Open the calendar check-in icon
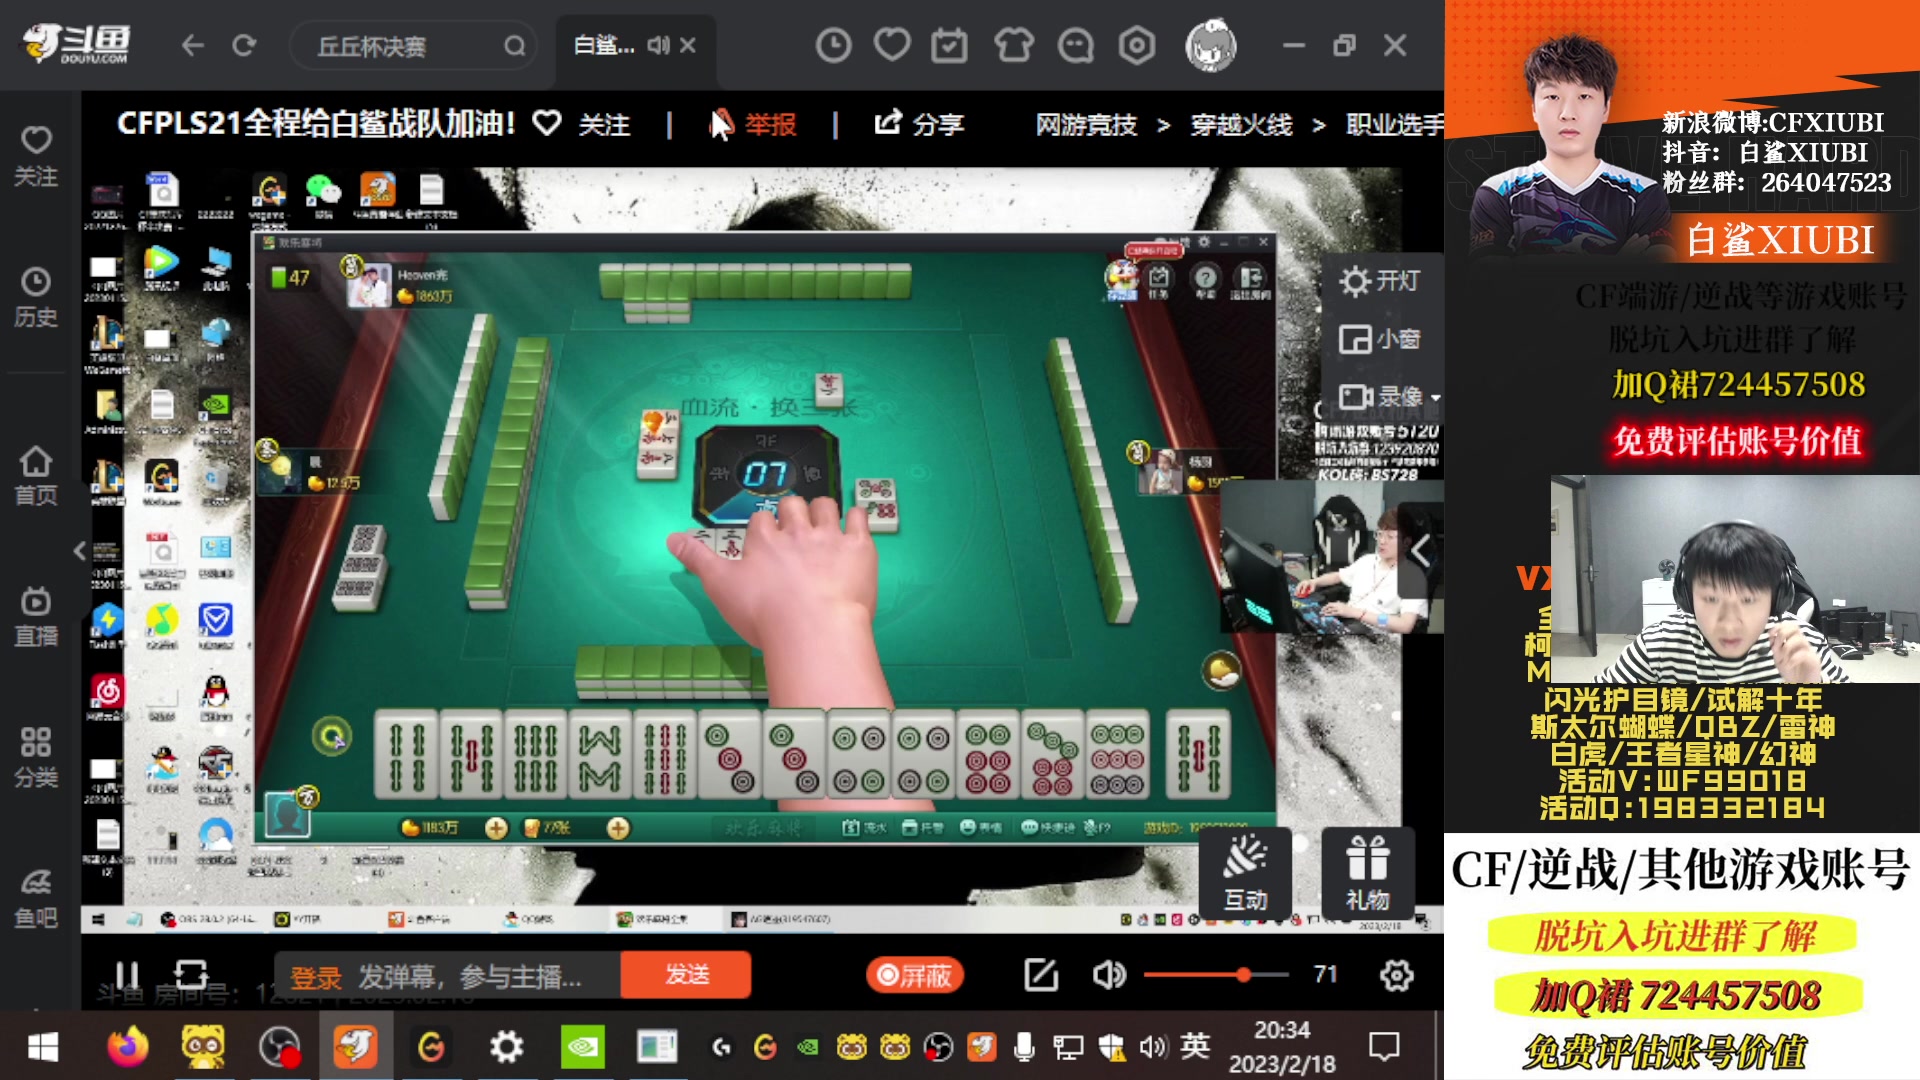This screenshot has width=1920, height=1080. [949, 45]
